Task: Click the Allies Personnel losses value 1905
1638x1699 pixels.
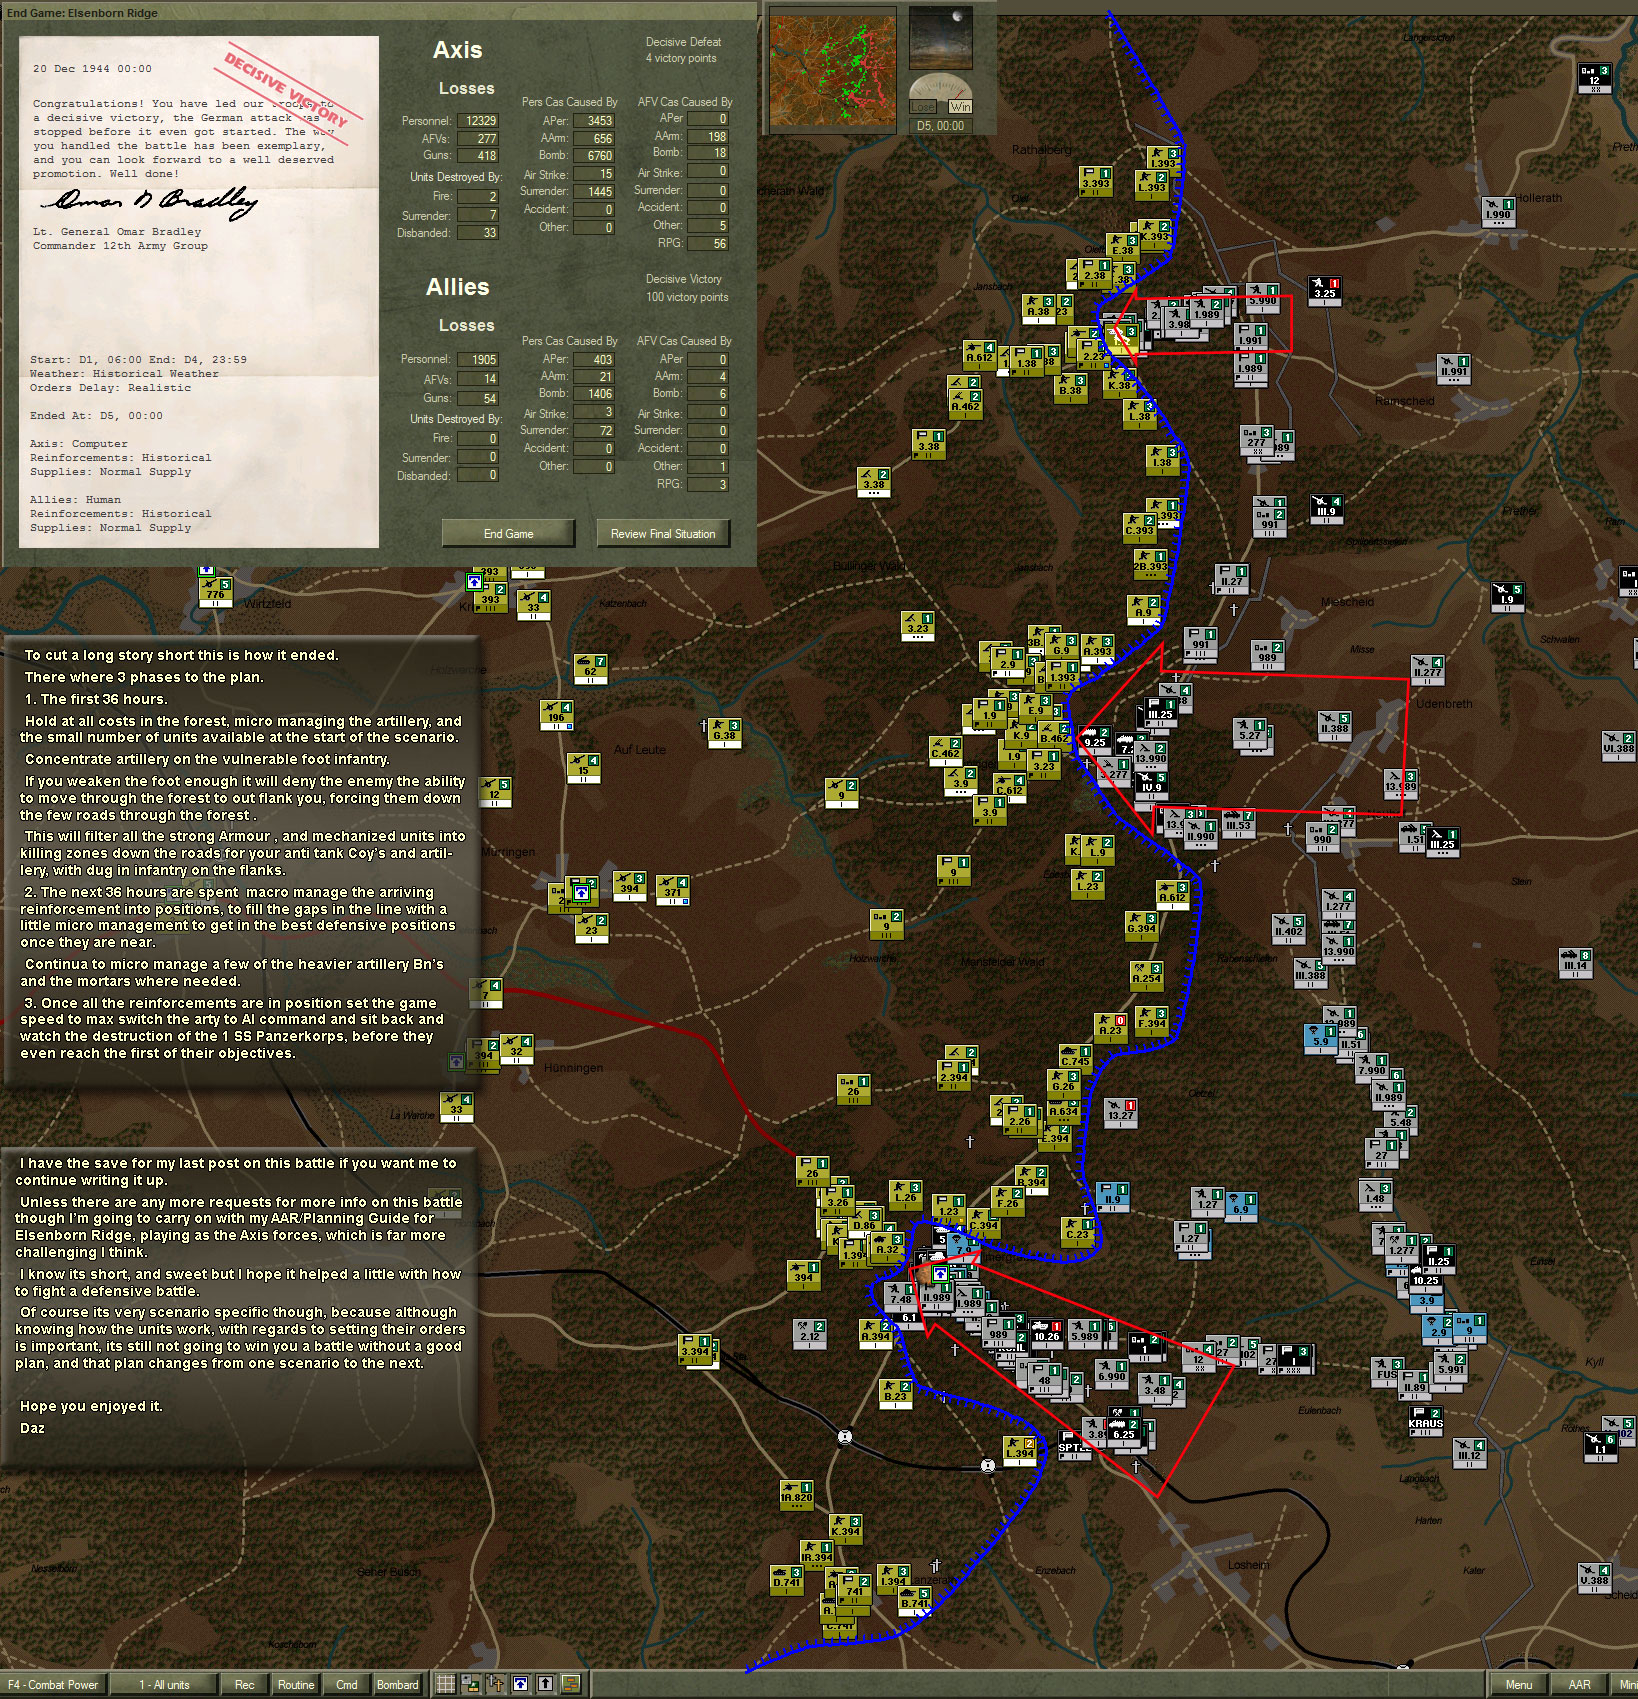Action: coord(478,359)
